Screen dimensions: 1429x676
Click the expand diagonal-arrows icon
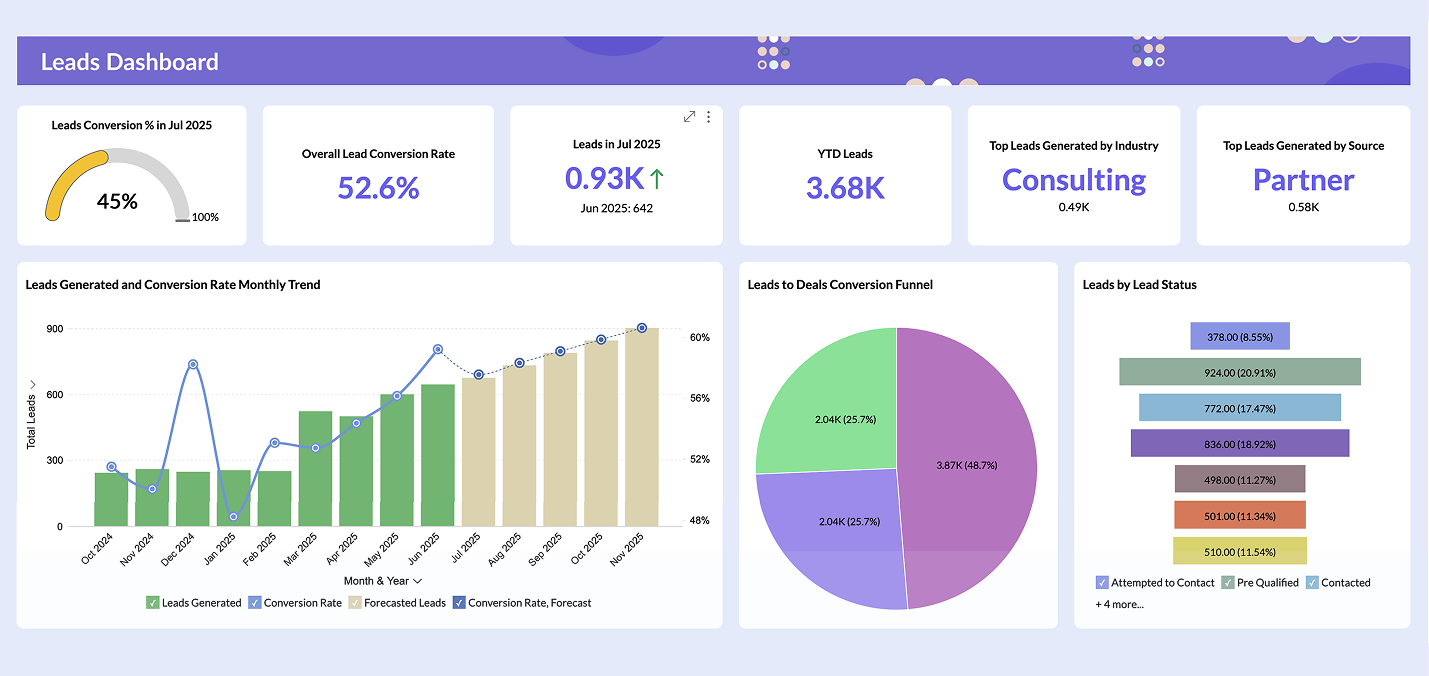coord(689,116)
